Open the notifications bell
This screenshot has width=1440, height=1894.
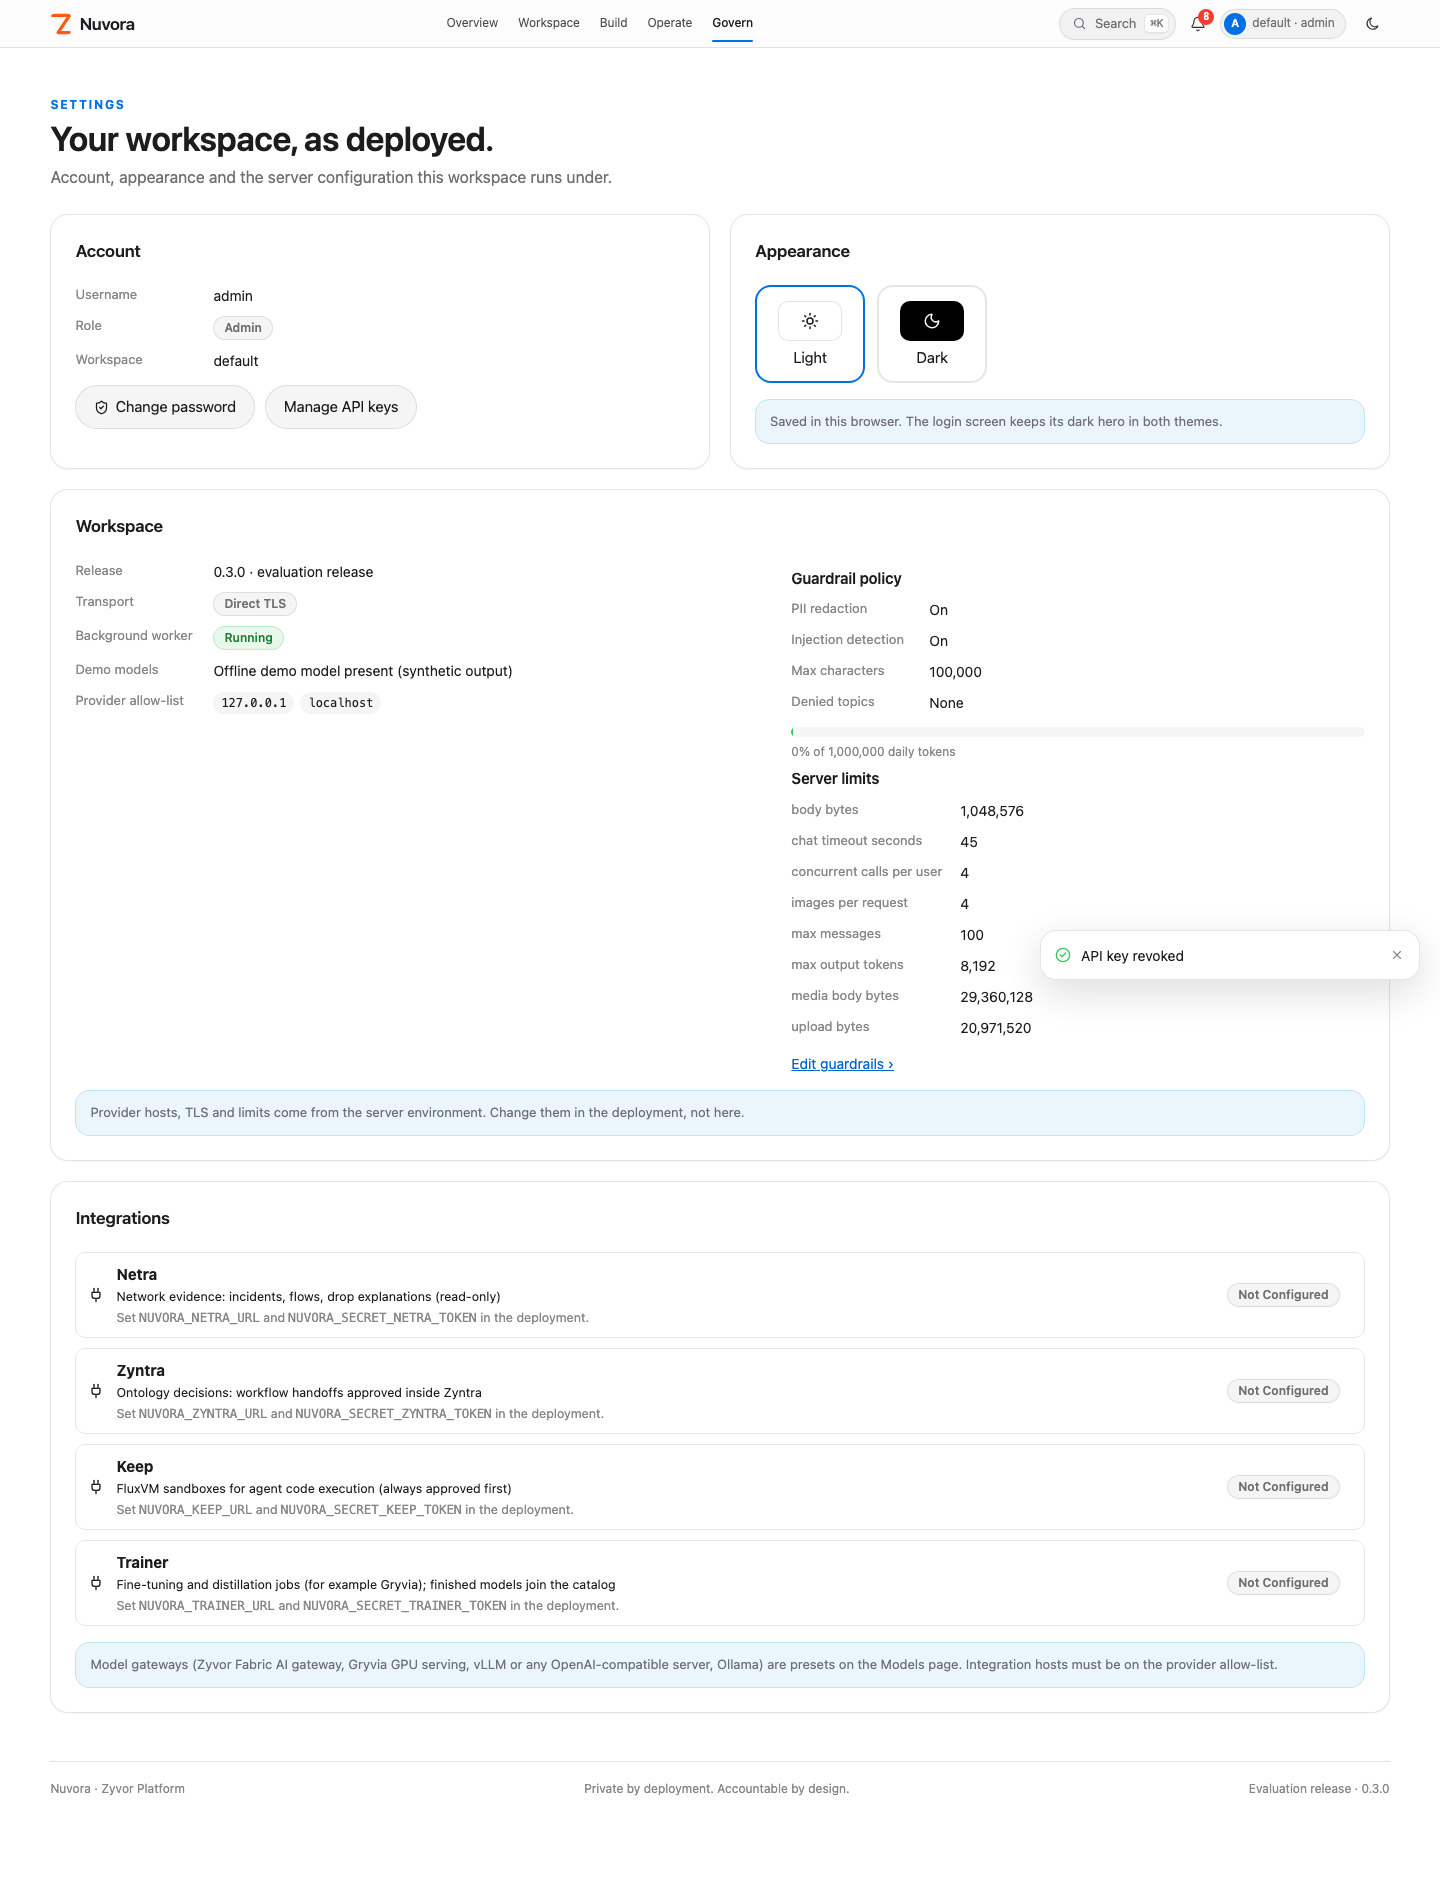click(1198, 24)
